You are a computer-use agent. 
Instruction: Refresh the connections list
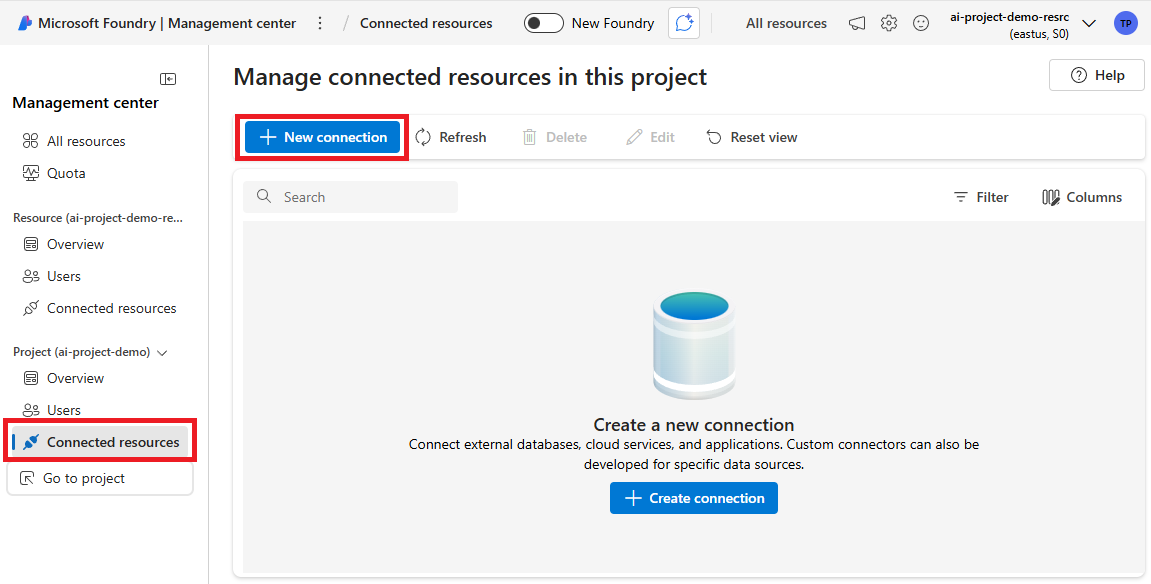[x=451, y=137]
